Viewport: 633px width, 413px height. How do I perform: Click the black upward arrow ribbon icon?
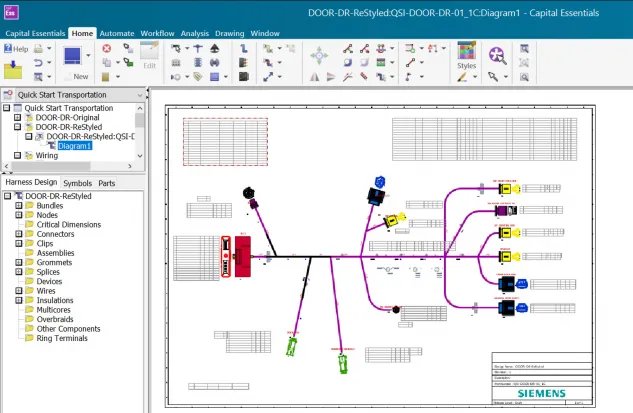[x=215, y=49]
